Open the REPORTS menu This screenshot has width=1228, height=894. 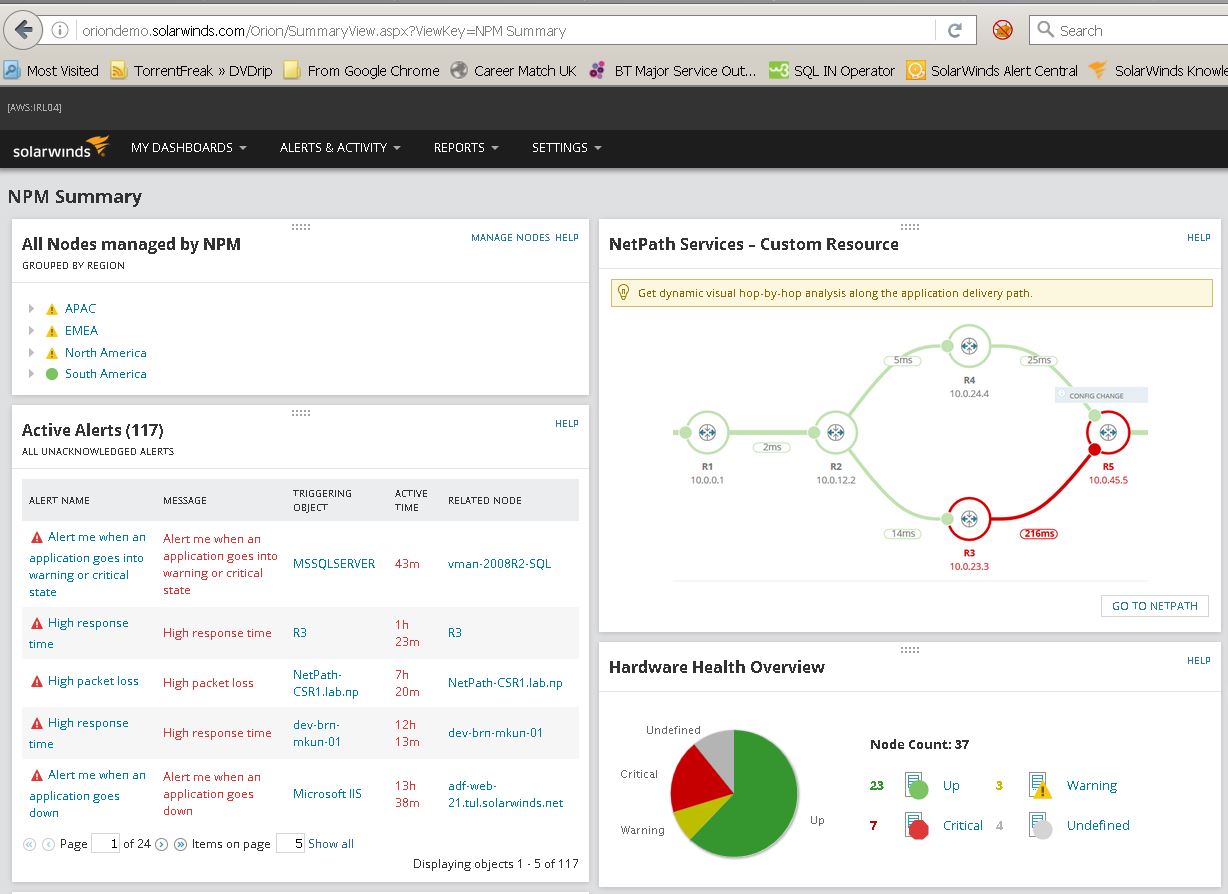coord(466,148)
